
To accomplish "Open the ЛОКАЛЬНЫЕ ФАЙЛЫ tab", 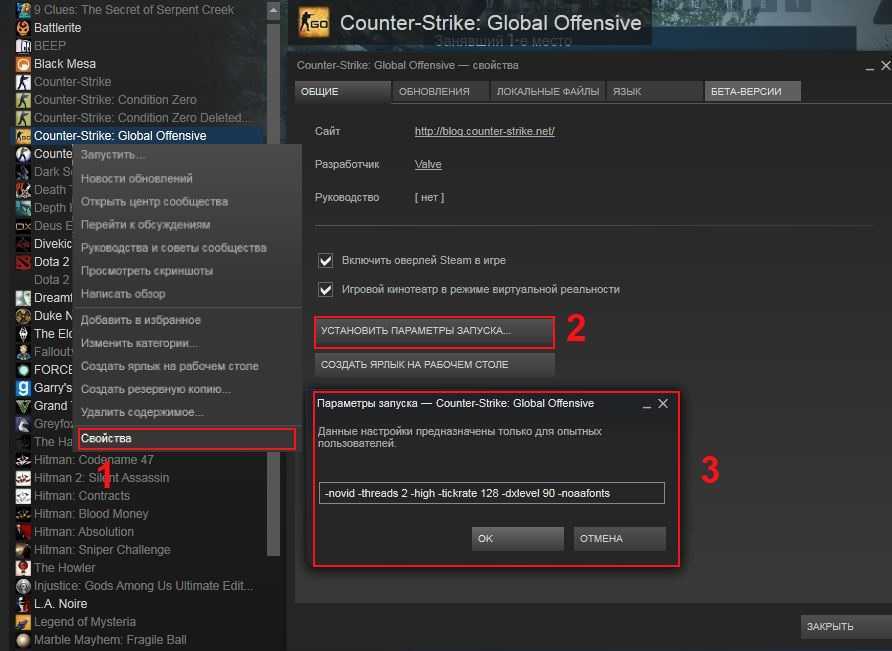I will pyautogui.click(x=548, y=92).
